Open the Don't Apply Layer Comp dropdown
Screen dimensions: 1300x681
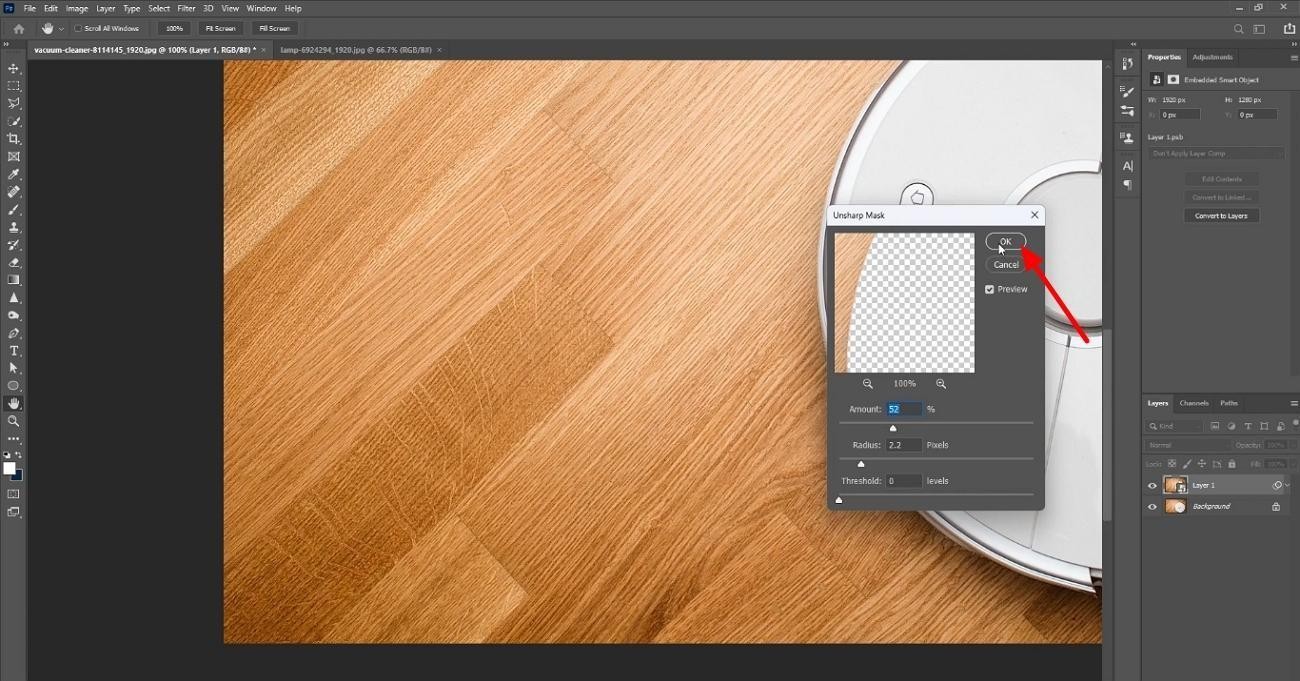[x=1217, y=153]
